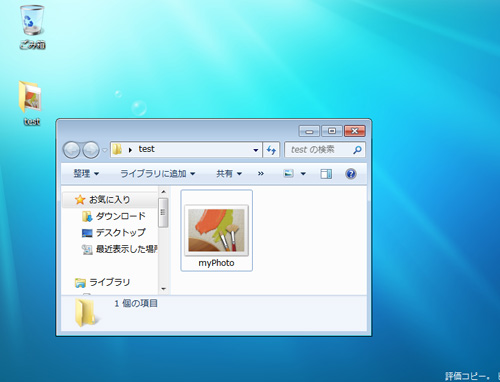Minimize the test explorer window

point(309,131)
